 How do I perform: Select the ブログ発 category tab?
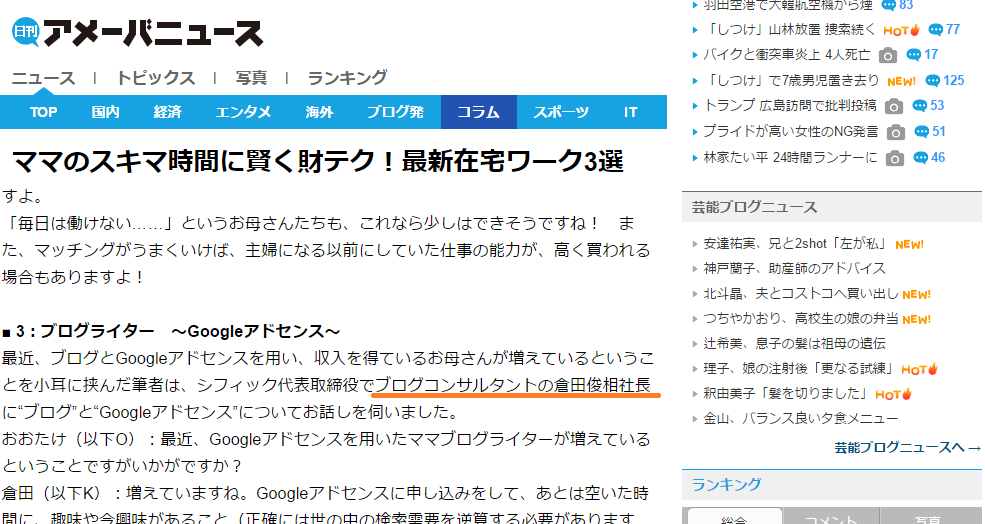click(x=395, y=112)
